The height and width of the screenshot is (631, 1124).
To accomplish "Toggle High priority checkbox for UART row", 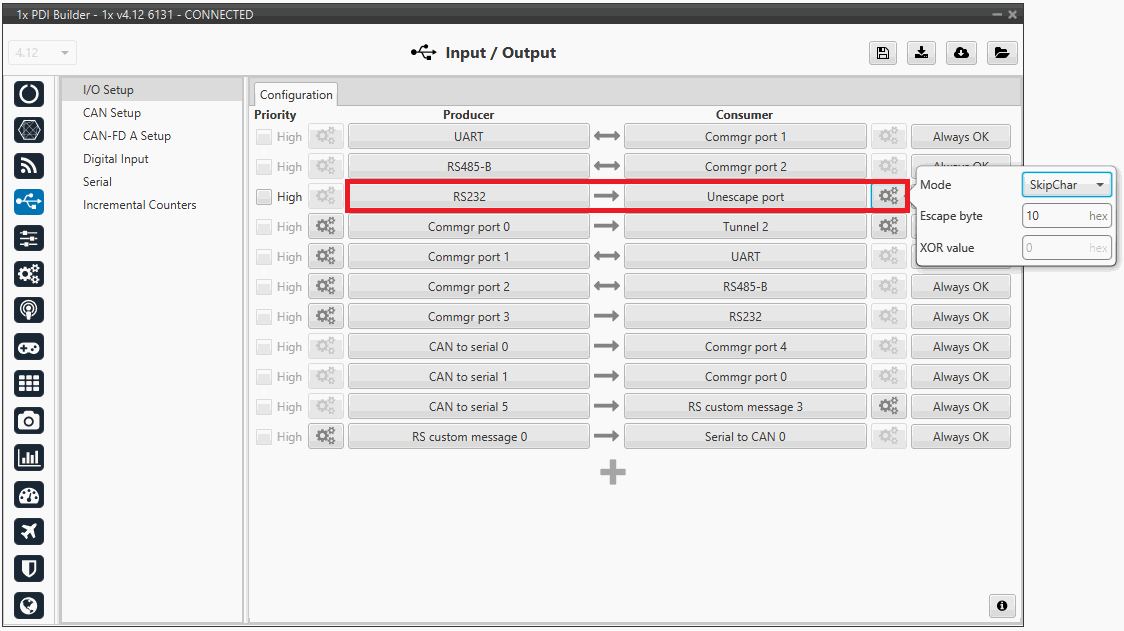I will click(264, 137).
